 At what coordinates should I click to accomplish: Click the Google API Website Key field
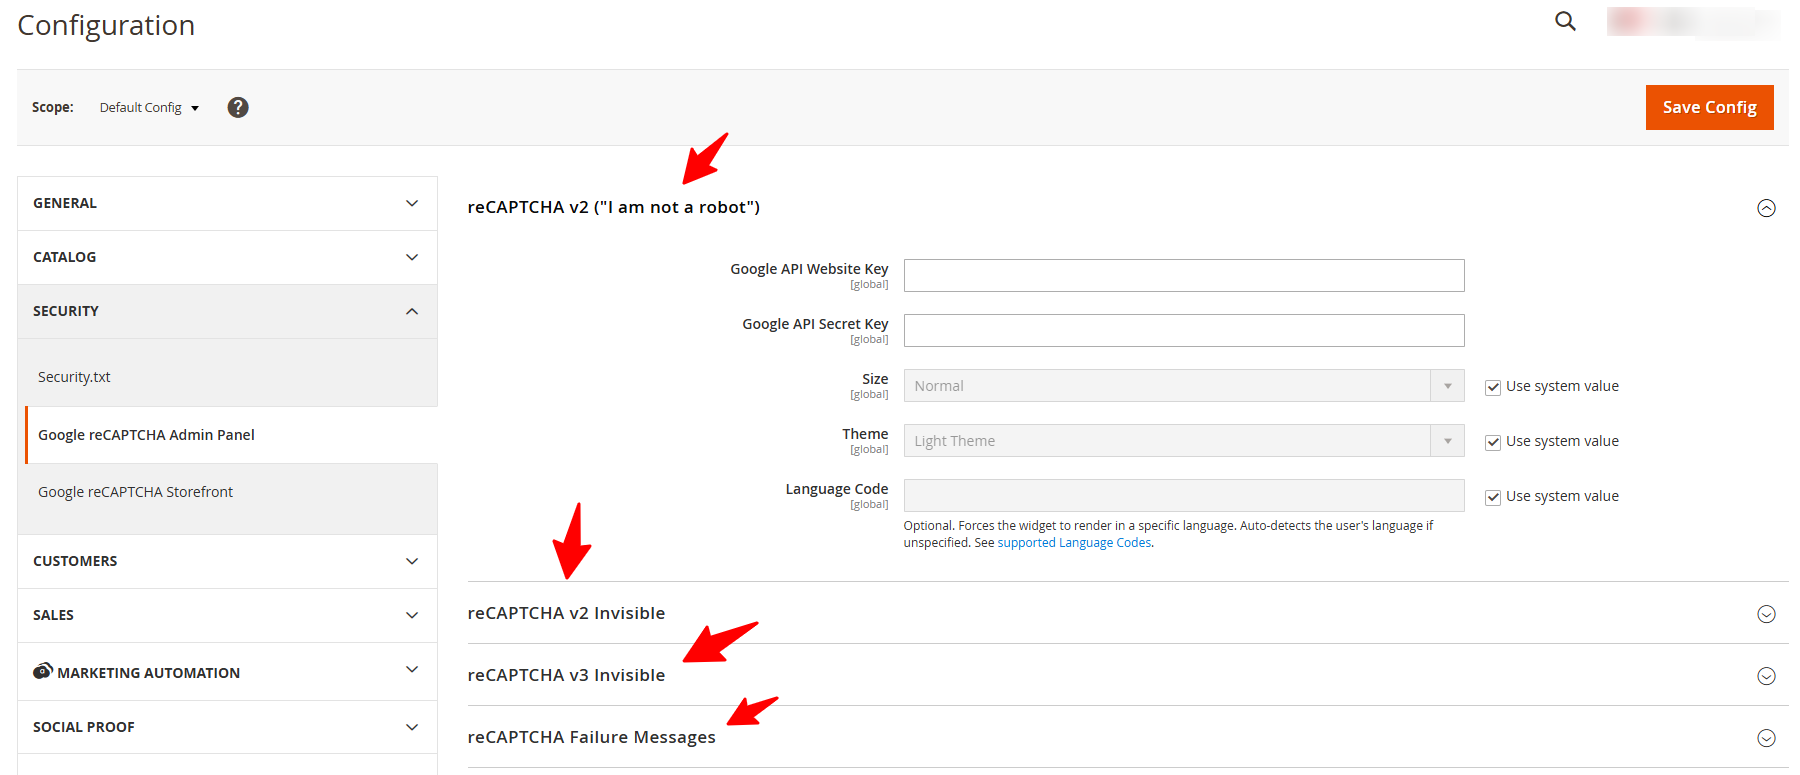1183,276
